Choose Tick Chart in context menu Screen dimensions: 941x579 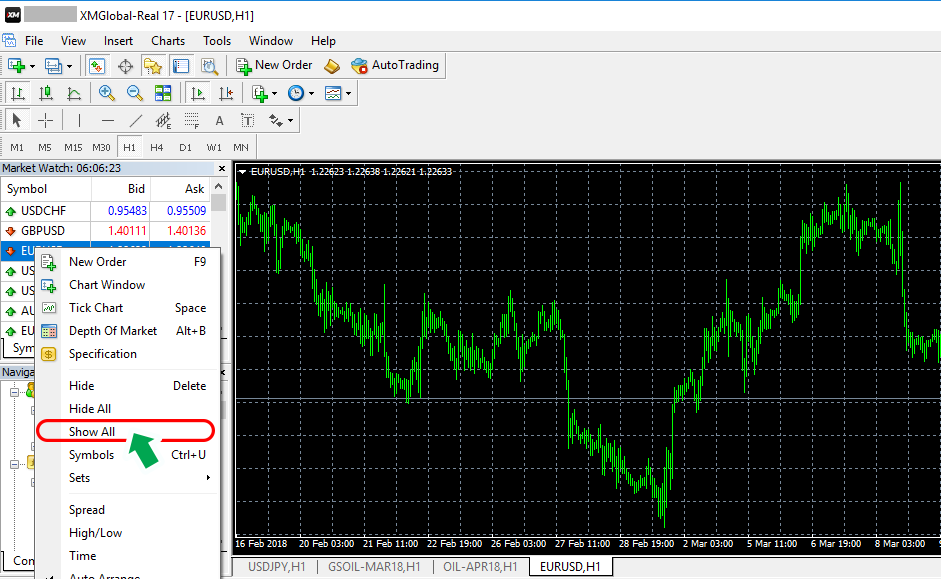click(128, 308)
